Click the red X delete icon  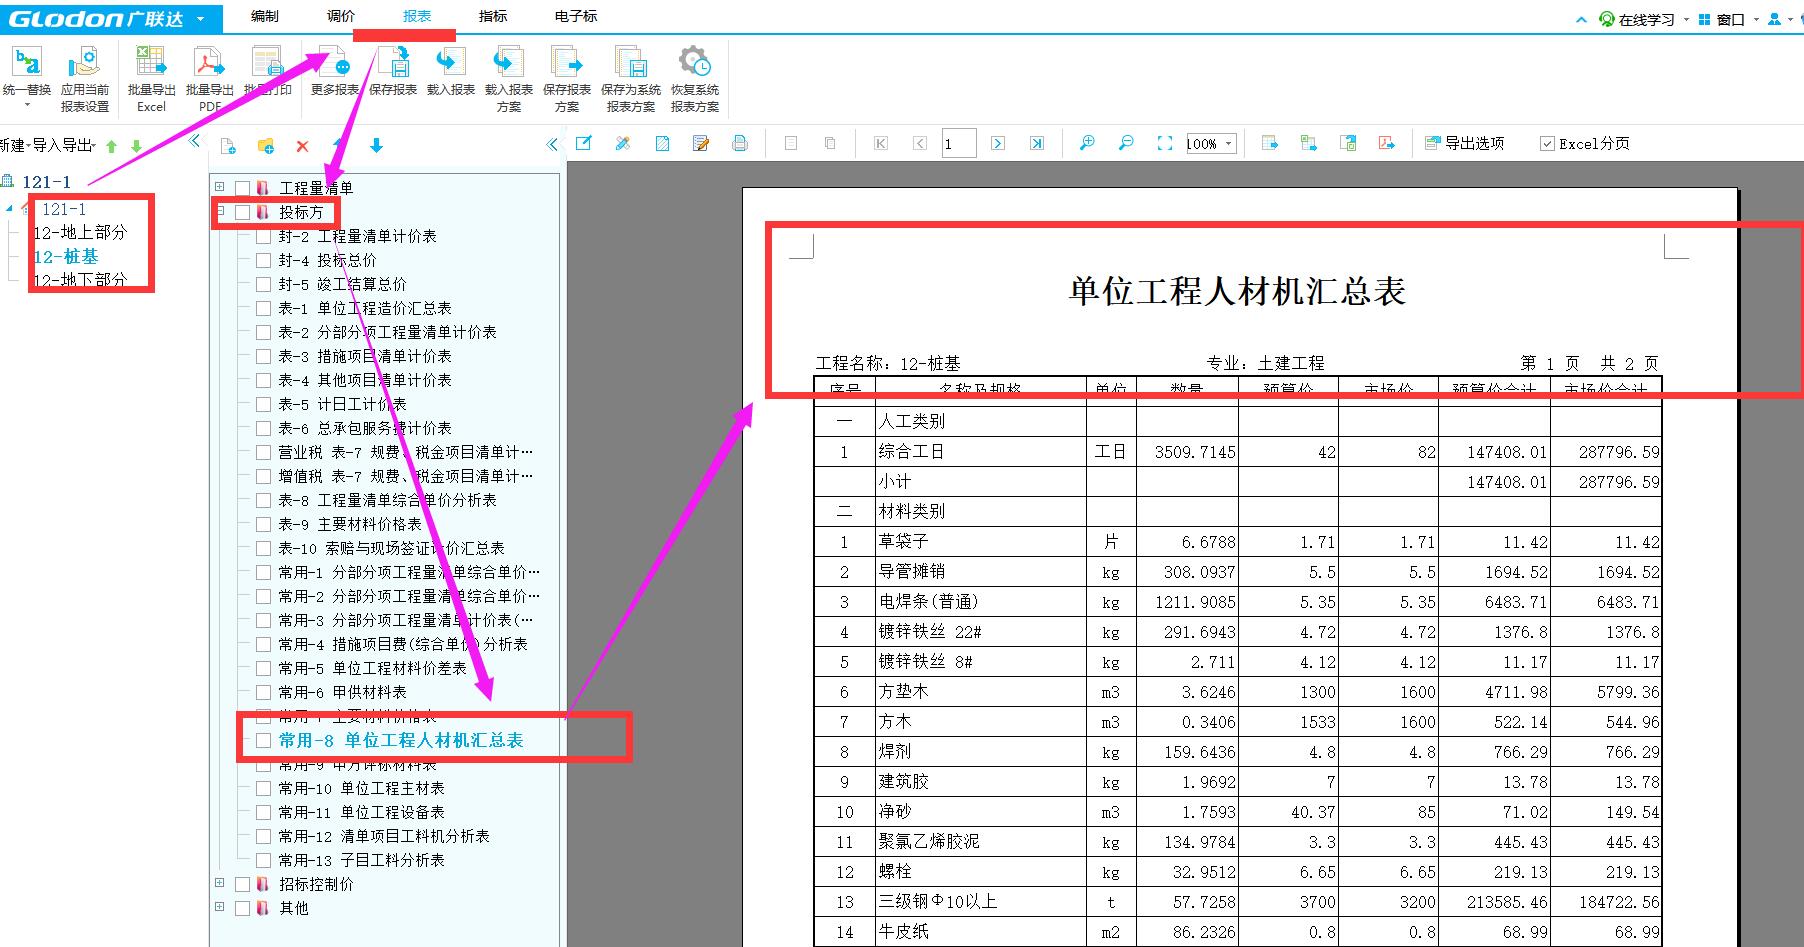[x=302, y=146]
